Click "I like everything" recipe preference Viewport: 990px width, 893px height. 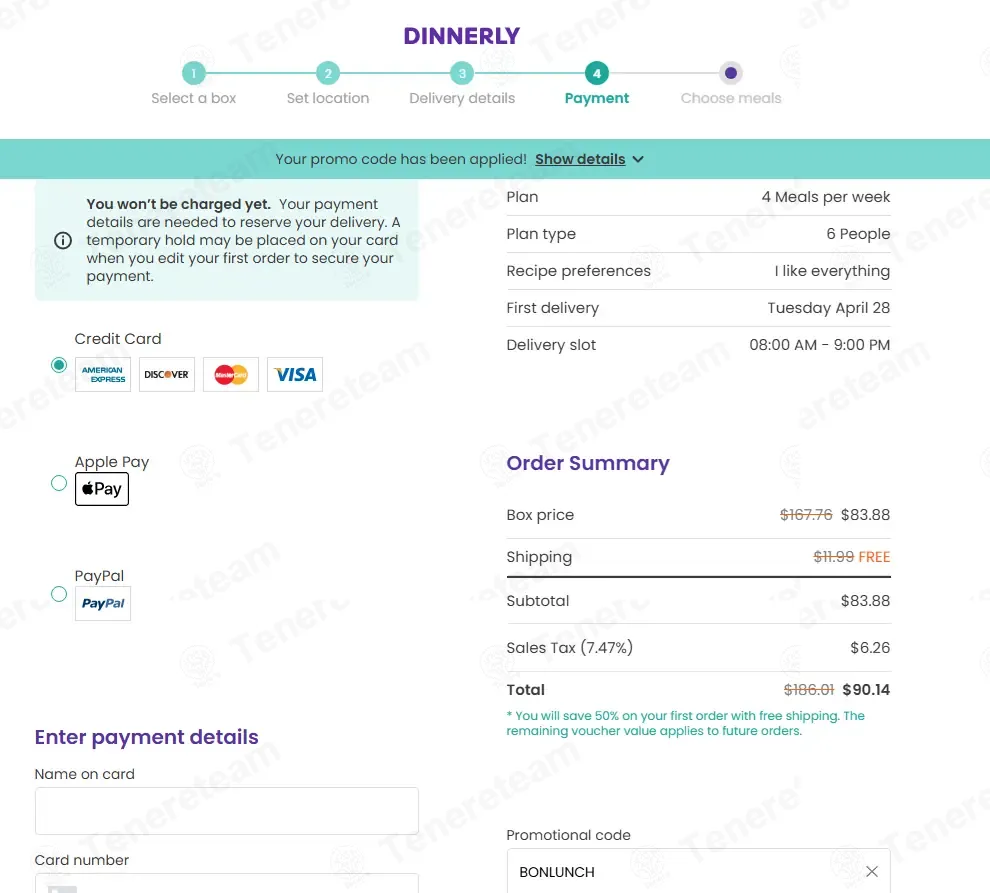832,271
